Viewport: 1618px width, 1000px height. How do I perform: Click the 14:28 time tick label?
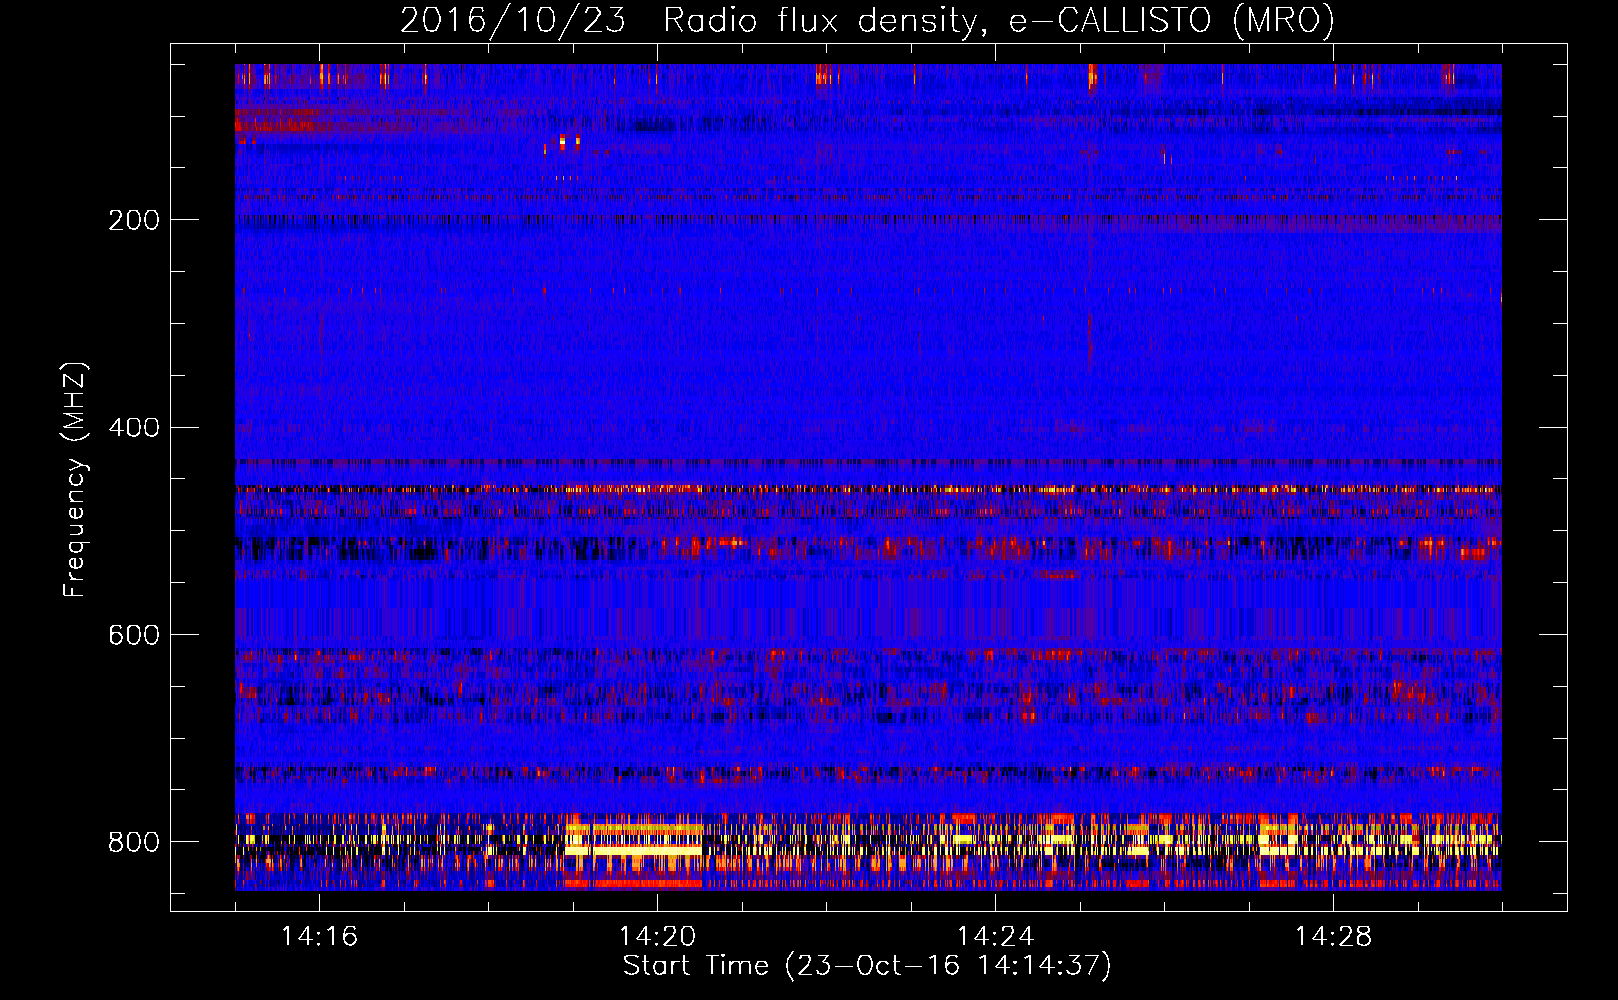click(x=1333, y=936)
